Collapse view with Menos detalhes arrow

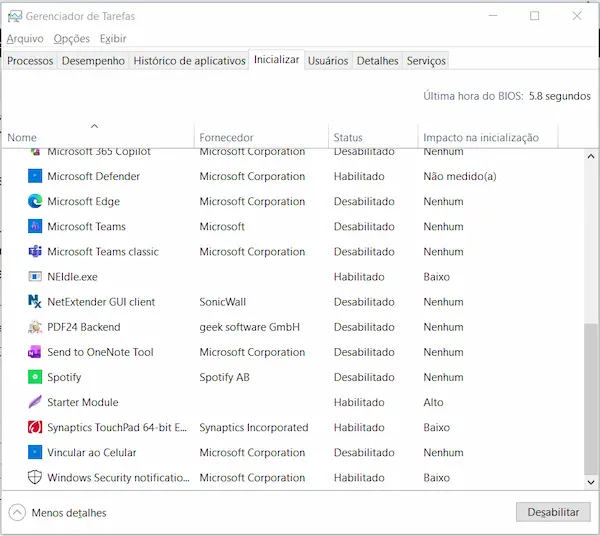pos(17,513)
